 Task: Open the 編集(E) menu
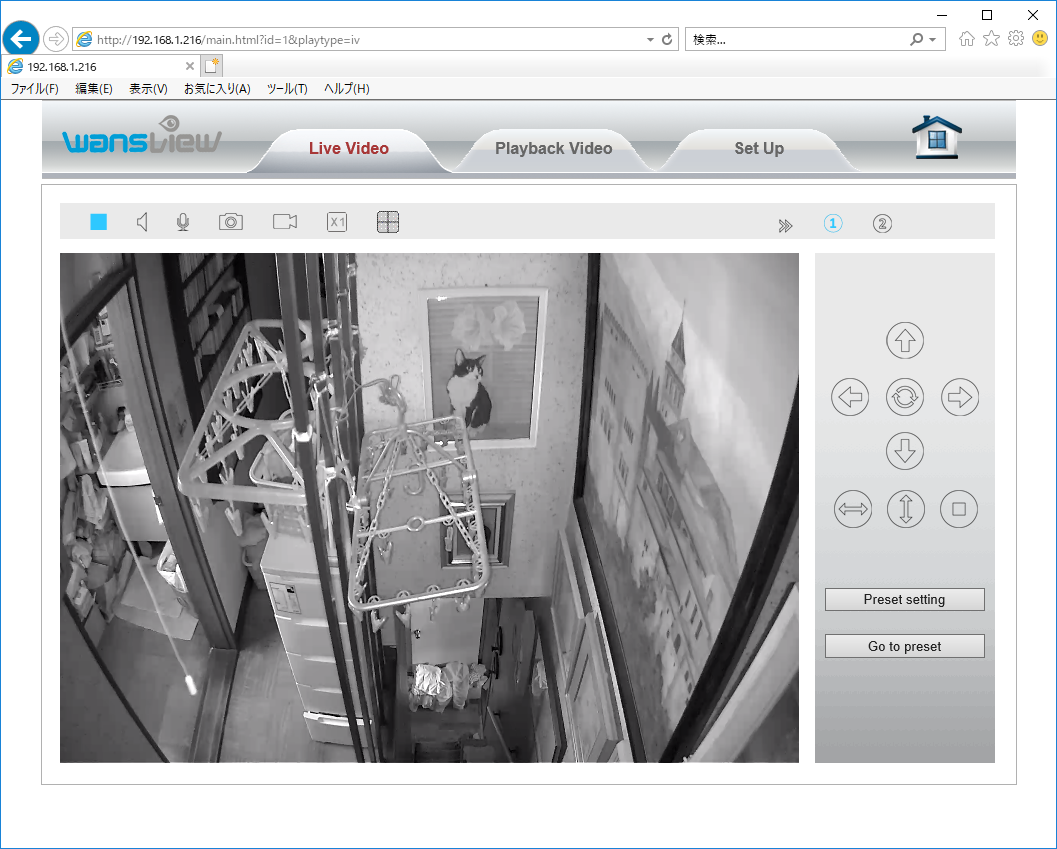click(x=94, y=88)
